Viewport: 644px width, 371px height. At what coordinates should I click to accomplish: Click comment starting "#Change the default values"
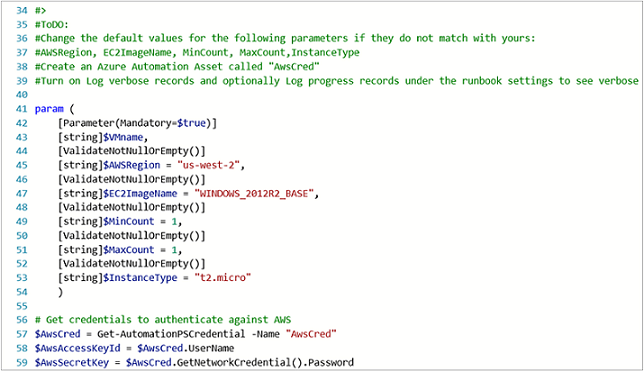tap(285, 39)
